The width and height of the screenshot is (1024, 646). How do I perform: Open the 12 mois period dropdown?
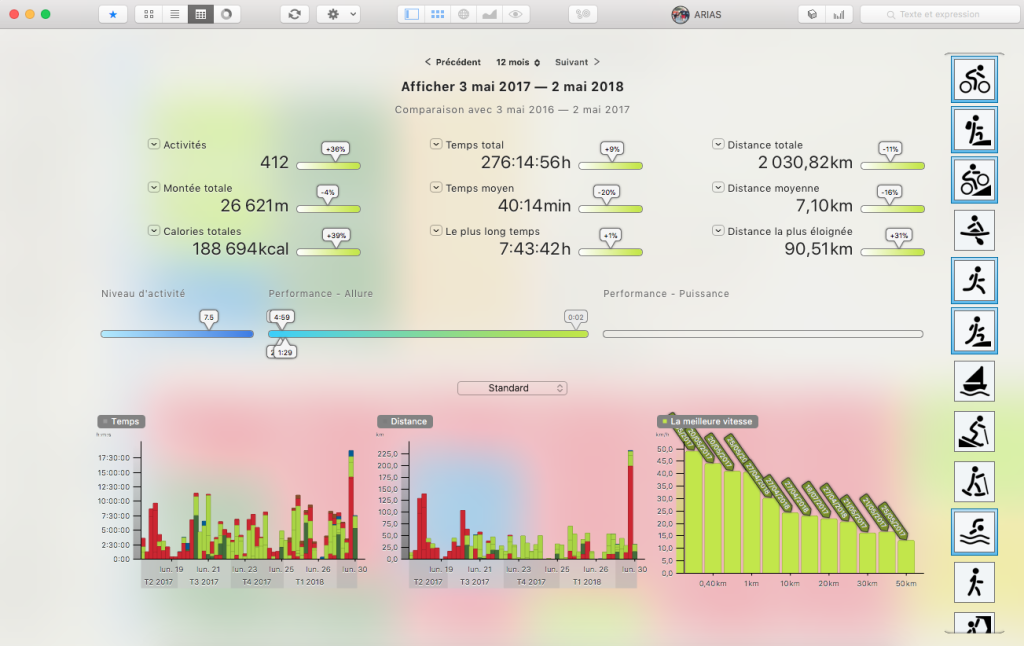pyautogui.click(x=518, y=62)
